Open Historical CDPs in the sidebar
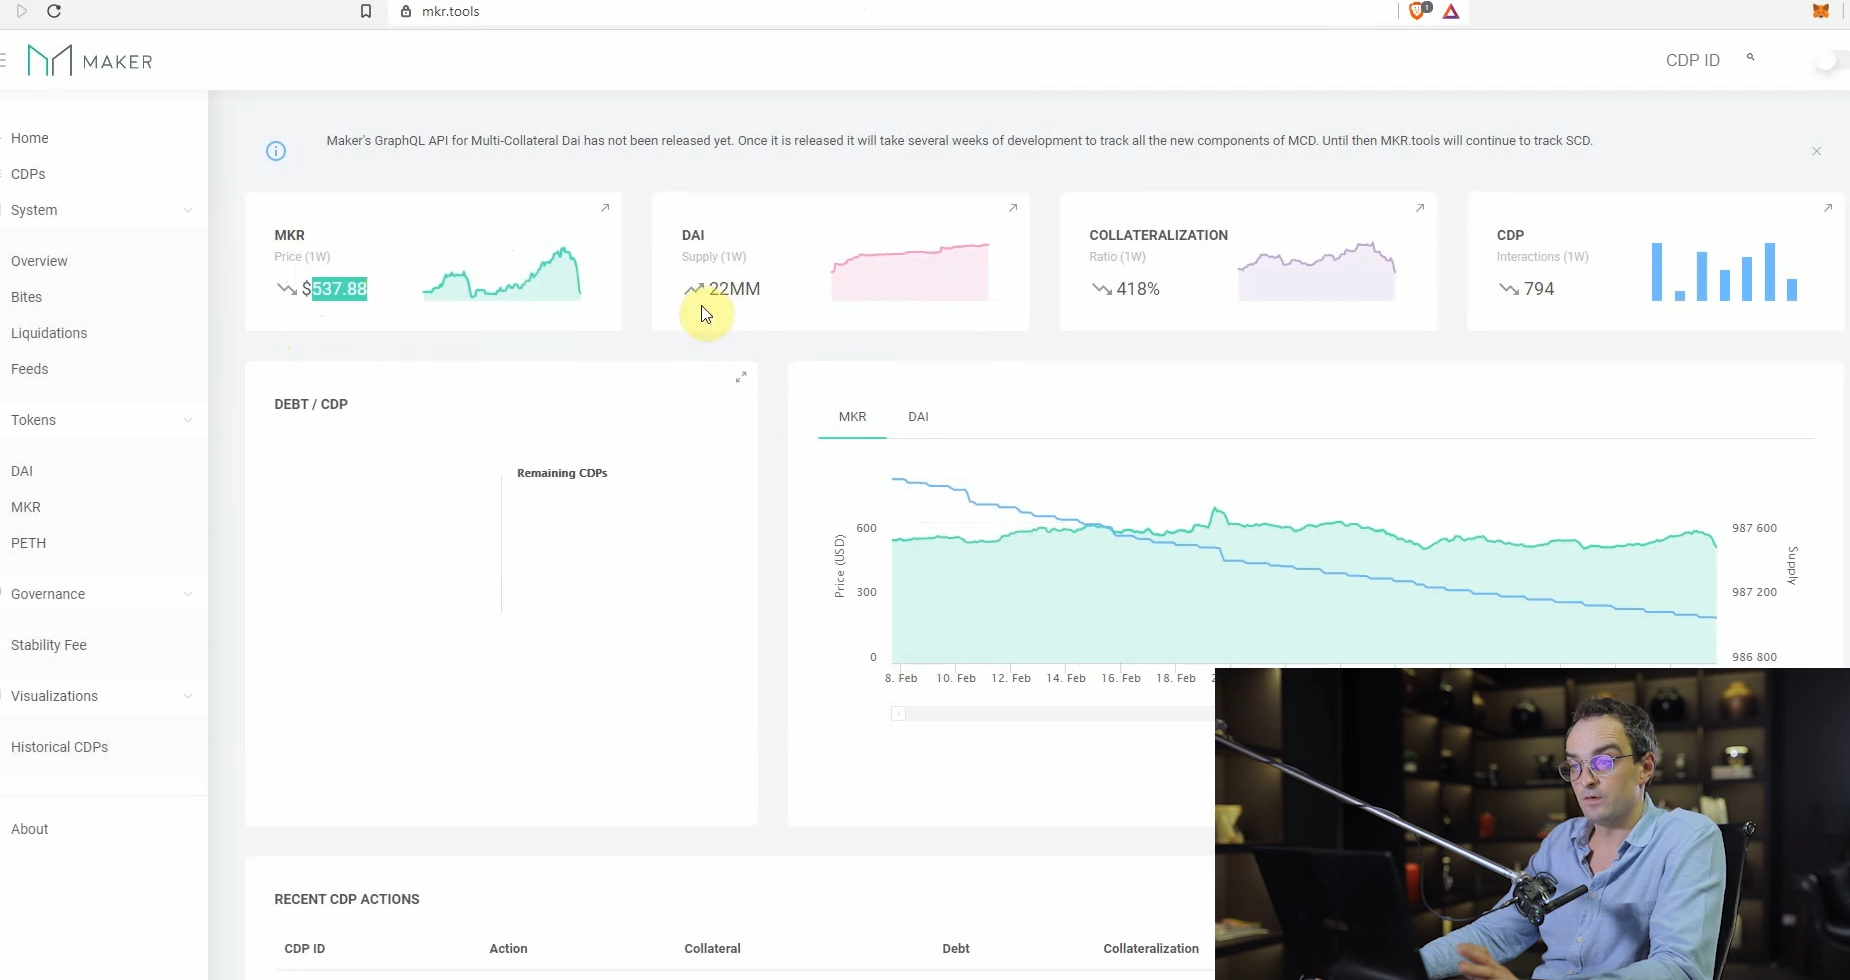Screen dimensions: 1850x980 point(59,747)
